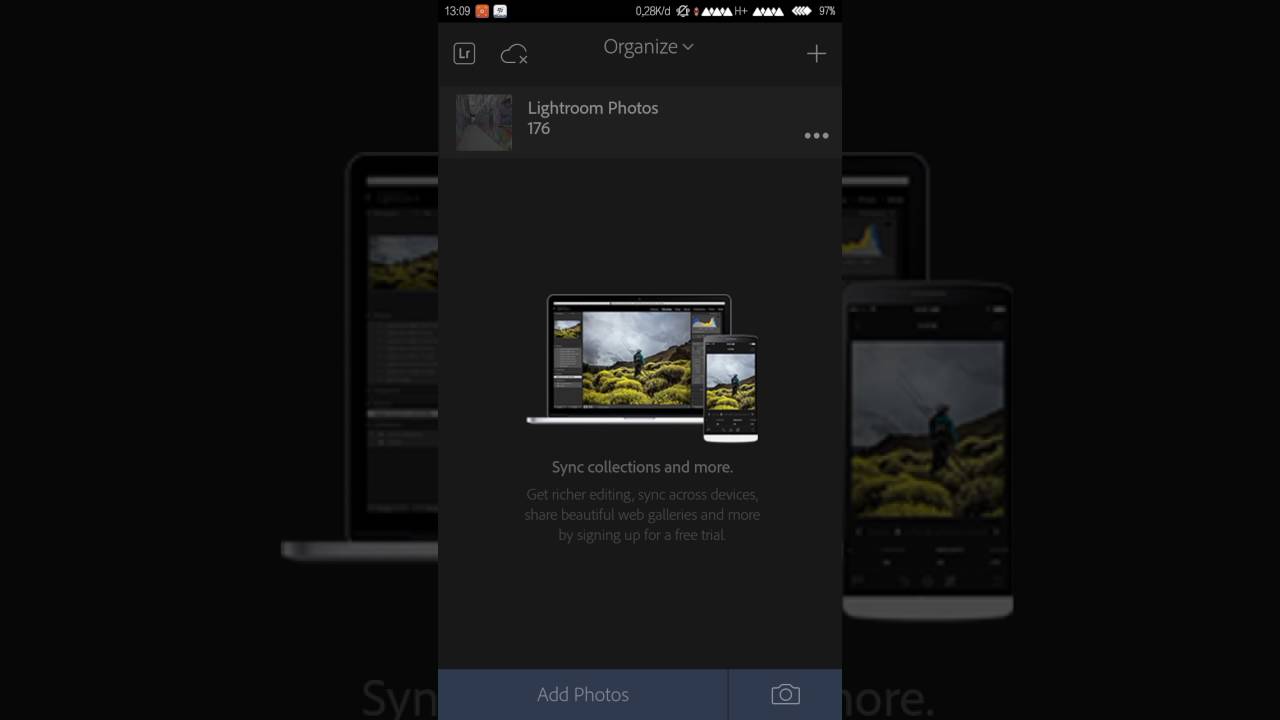Tap the laptop and phone sync illustration

click(642, 368)
